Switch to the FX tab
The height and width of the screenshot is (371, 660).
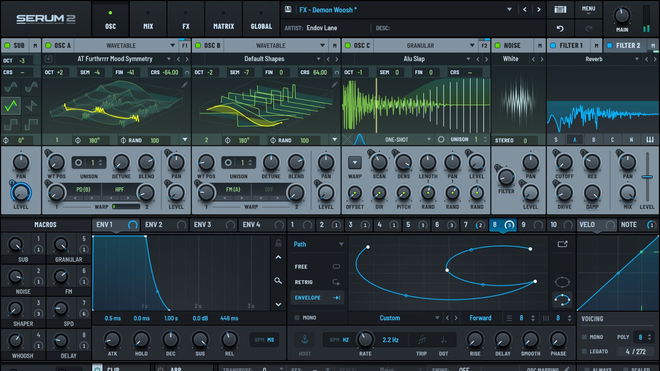tap(186, 19)
